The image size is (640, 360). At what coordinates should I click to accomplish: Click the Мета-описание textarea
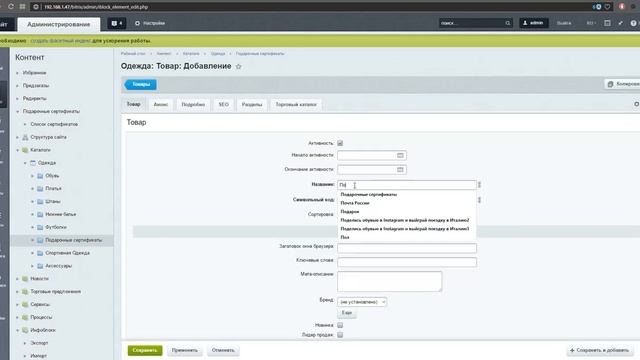[x=389, y=281]
